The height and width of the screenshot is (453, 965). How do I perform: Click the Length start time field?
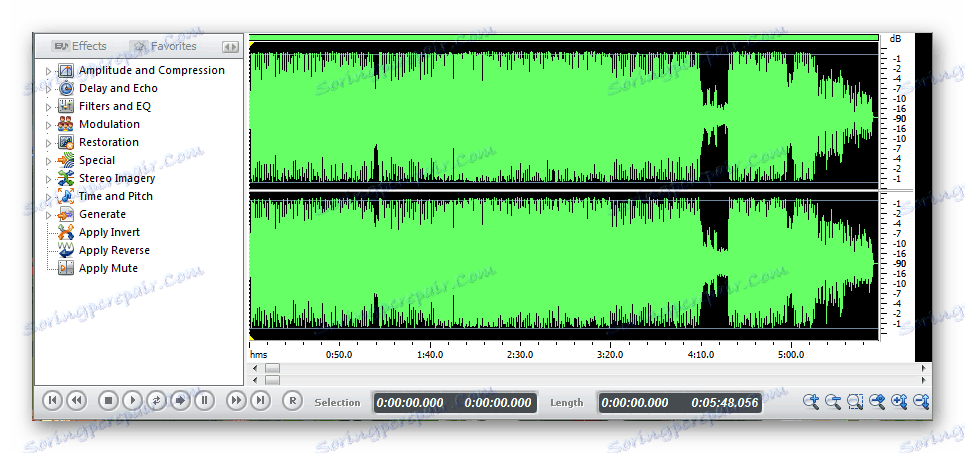[635, 403]
